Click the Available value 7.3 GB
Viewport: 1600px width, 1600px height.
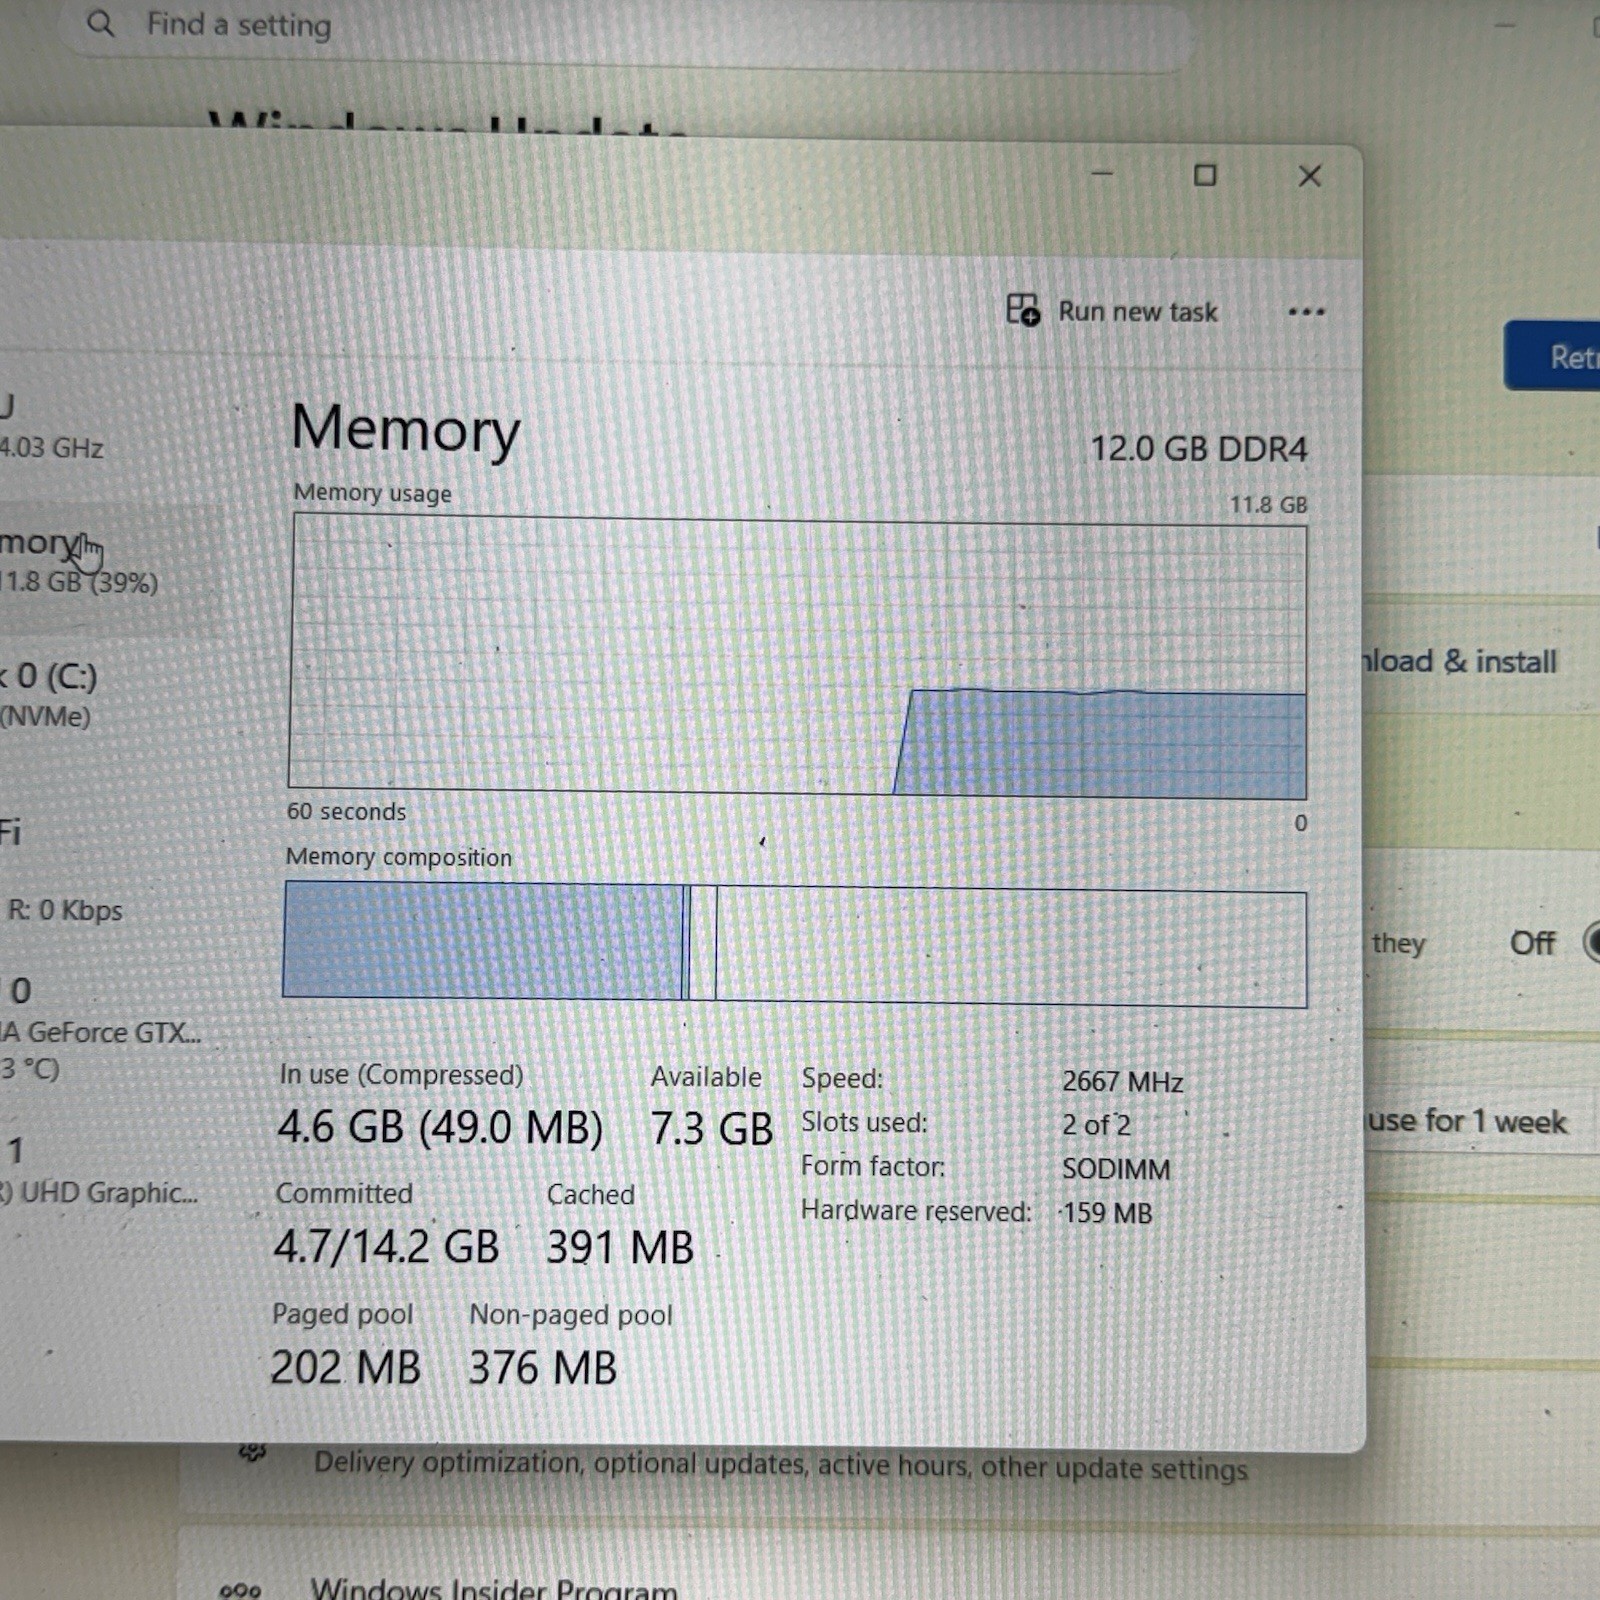coord(711,1129)
